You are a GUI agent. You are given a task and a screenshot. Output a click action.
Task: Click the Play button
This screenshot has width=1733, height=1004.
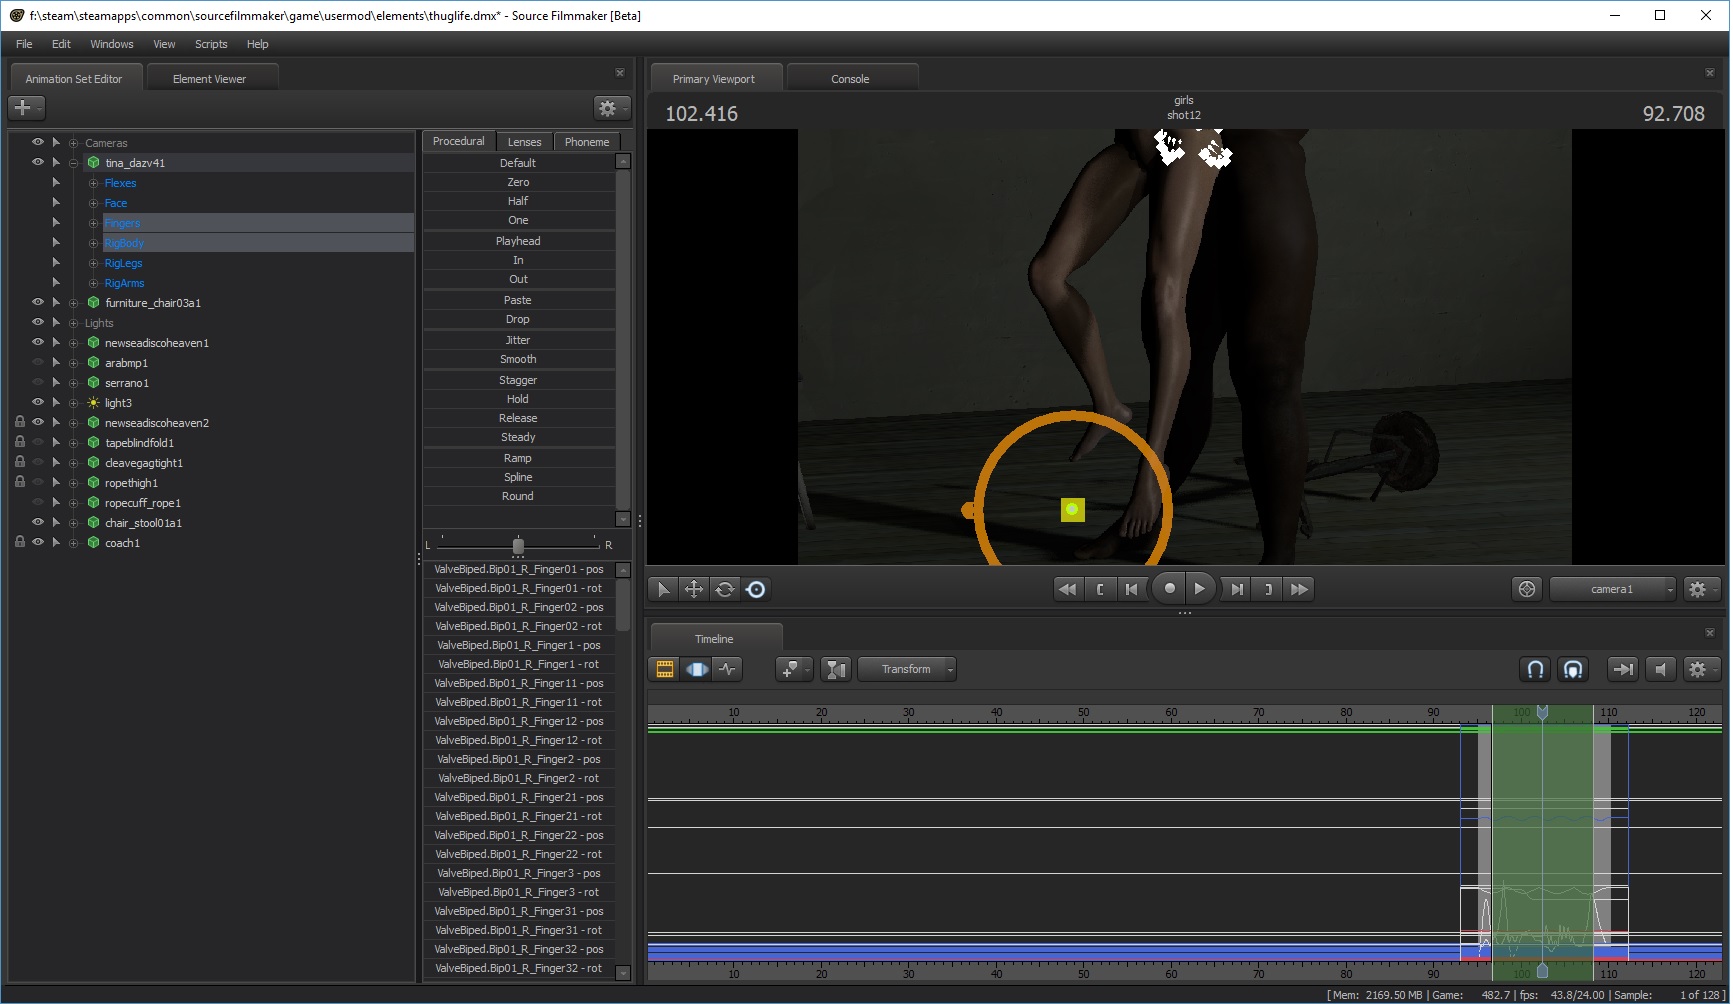tap(1200, 589)
